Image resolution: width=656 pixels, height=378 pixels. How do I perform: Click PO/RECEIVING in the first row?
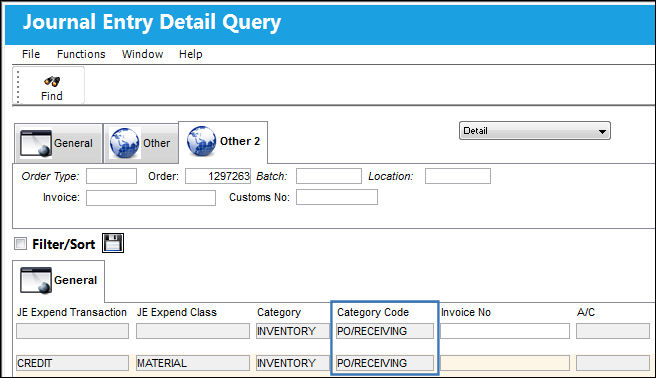pyautogui.click(x=384, y=331)
